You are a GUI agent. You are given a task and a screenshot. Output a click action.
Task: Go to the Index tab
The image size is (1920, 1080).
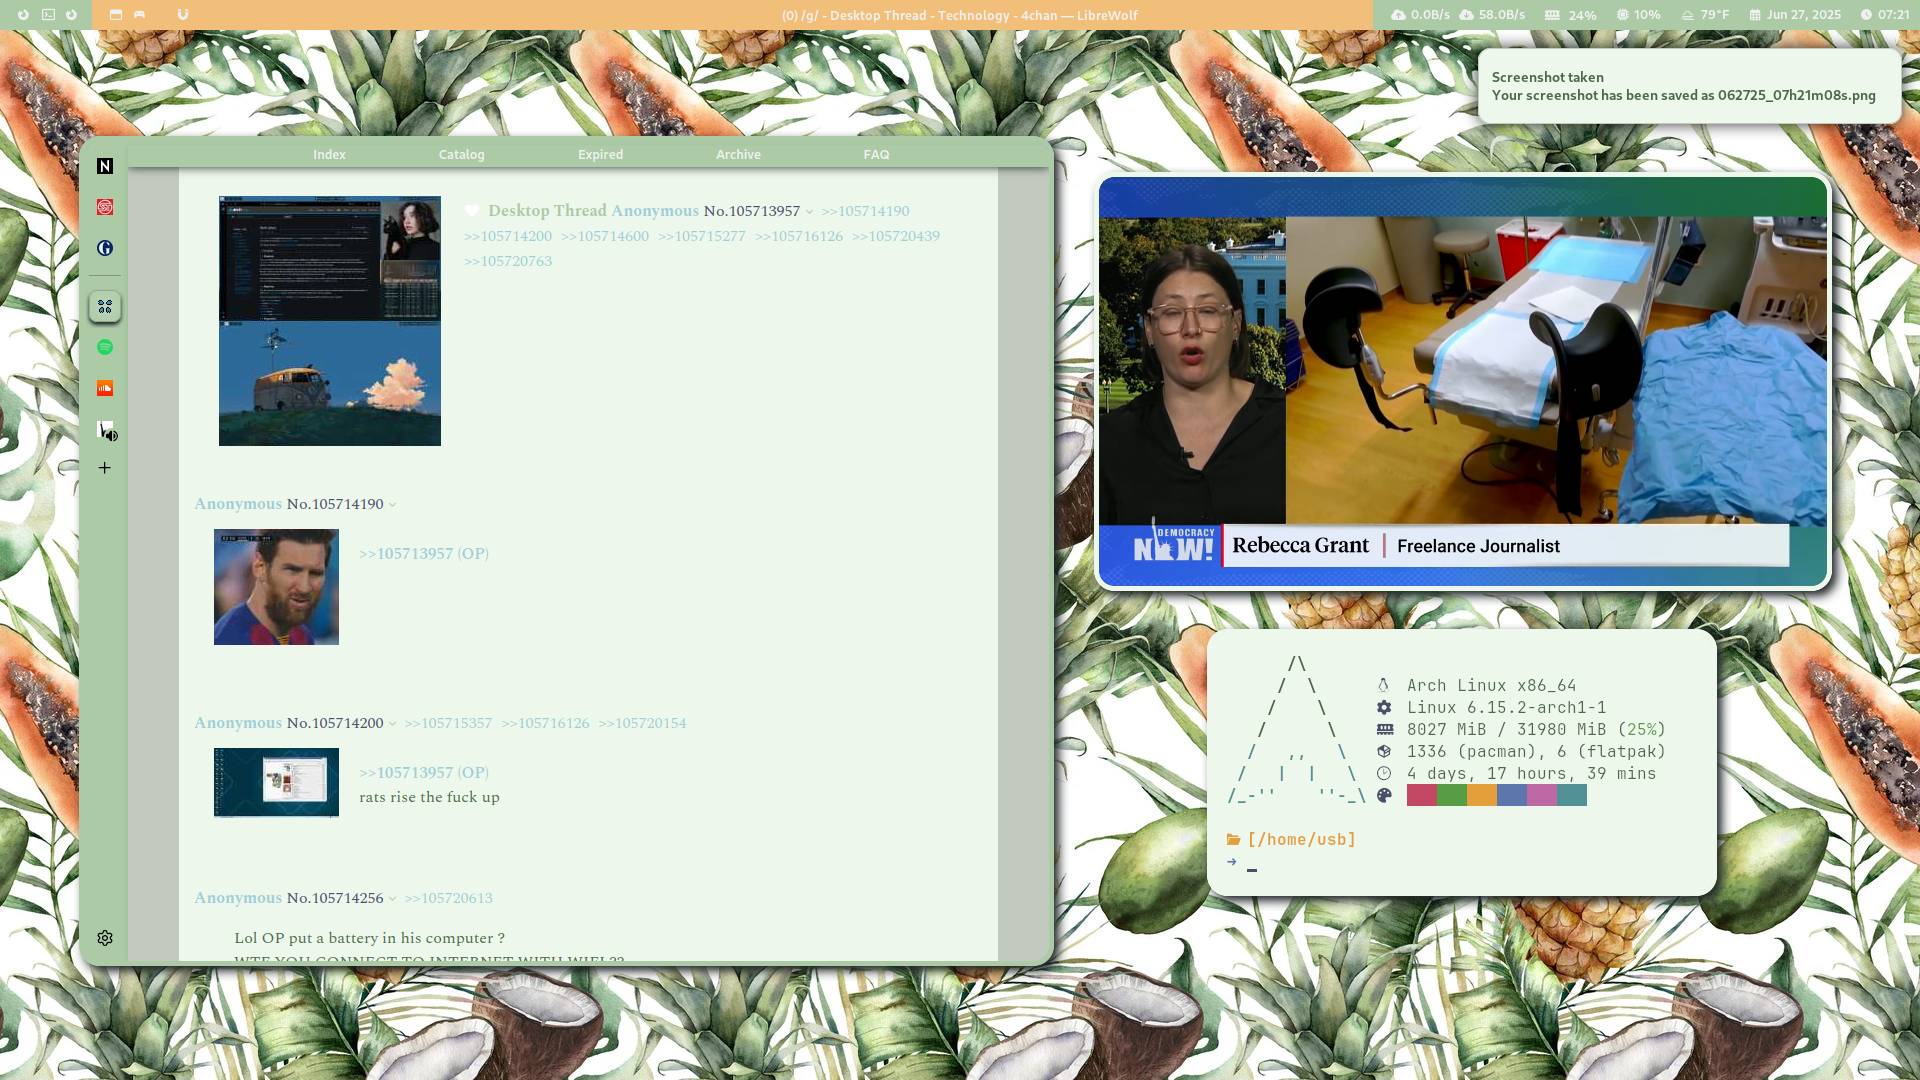coord(329,154)
